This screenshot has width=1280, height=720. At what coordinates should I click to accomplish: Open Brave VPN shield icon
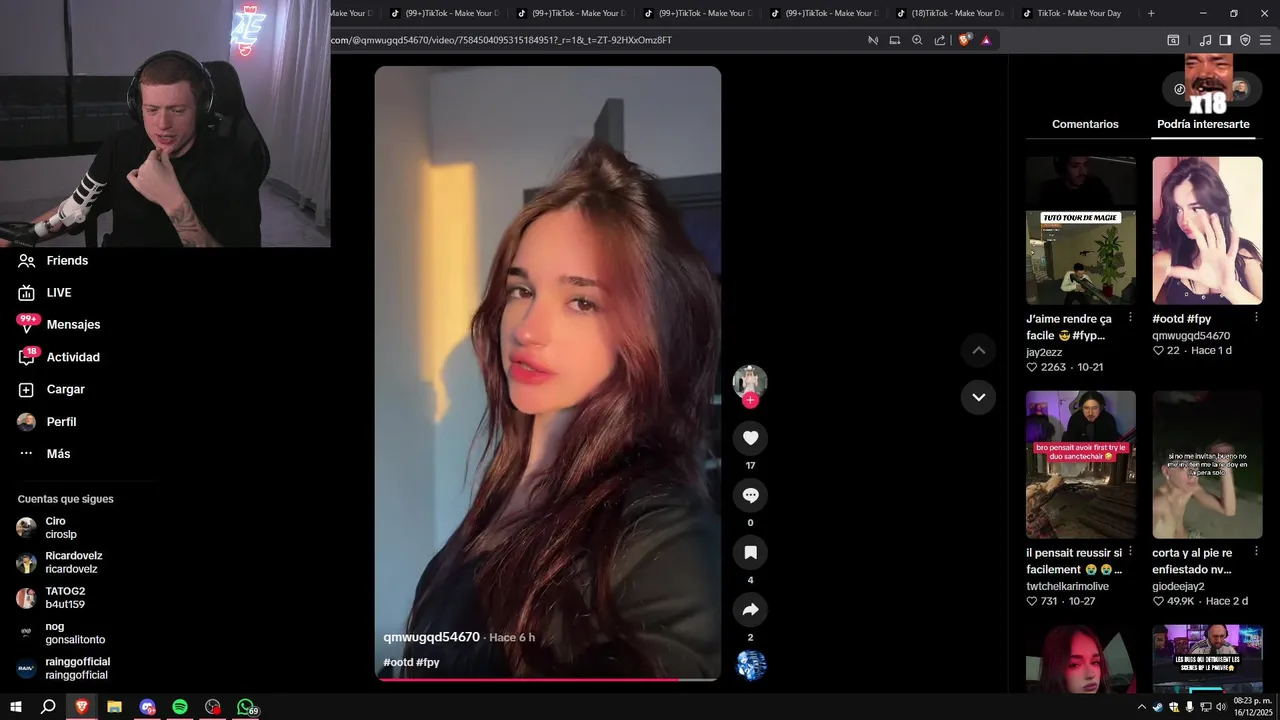click(x=1245, y=40)
